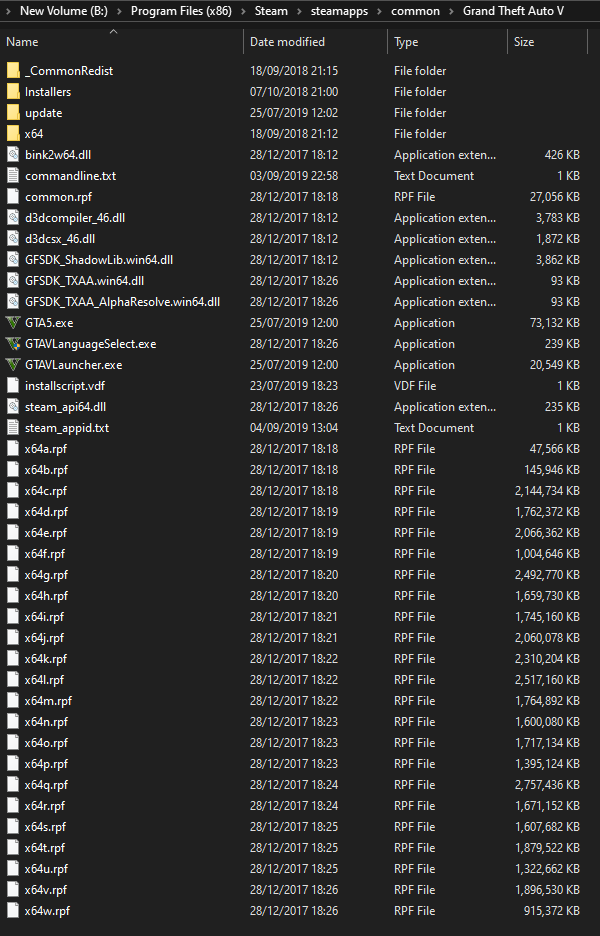Click the x64g.rpf file icon
Image resolution: width=600 pixels, height=936 pixels.
[13, 574]
